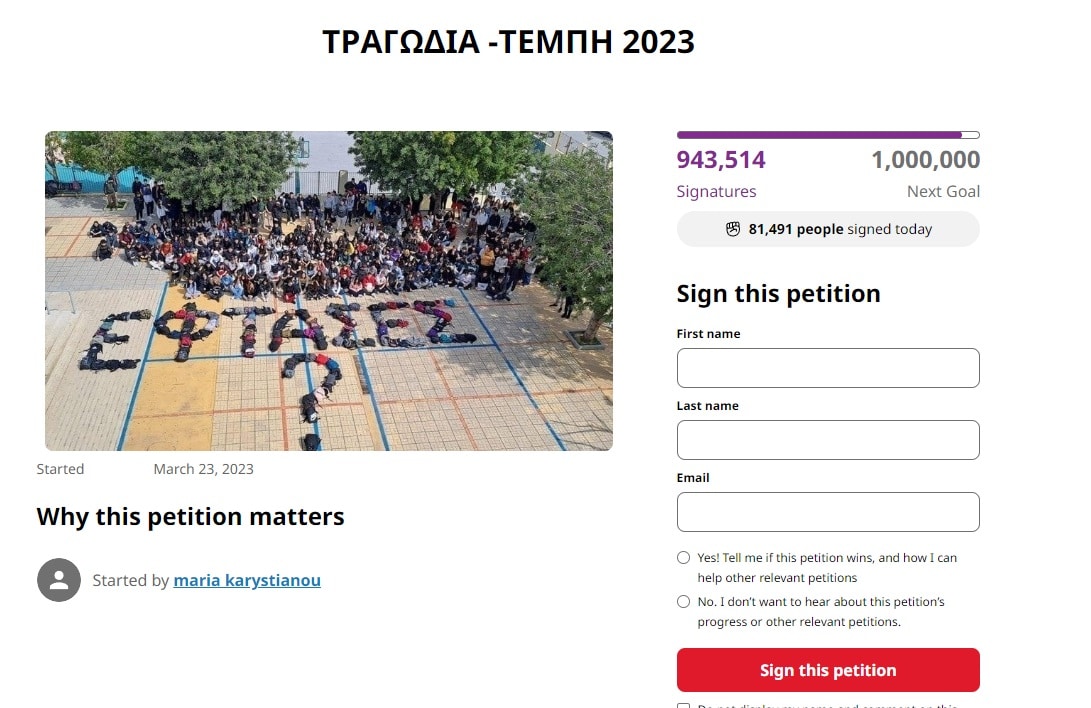Viewport: 1091px width, 708px height.
Task: Focus the Last name input box
Action: 828,440
